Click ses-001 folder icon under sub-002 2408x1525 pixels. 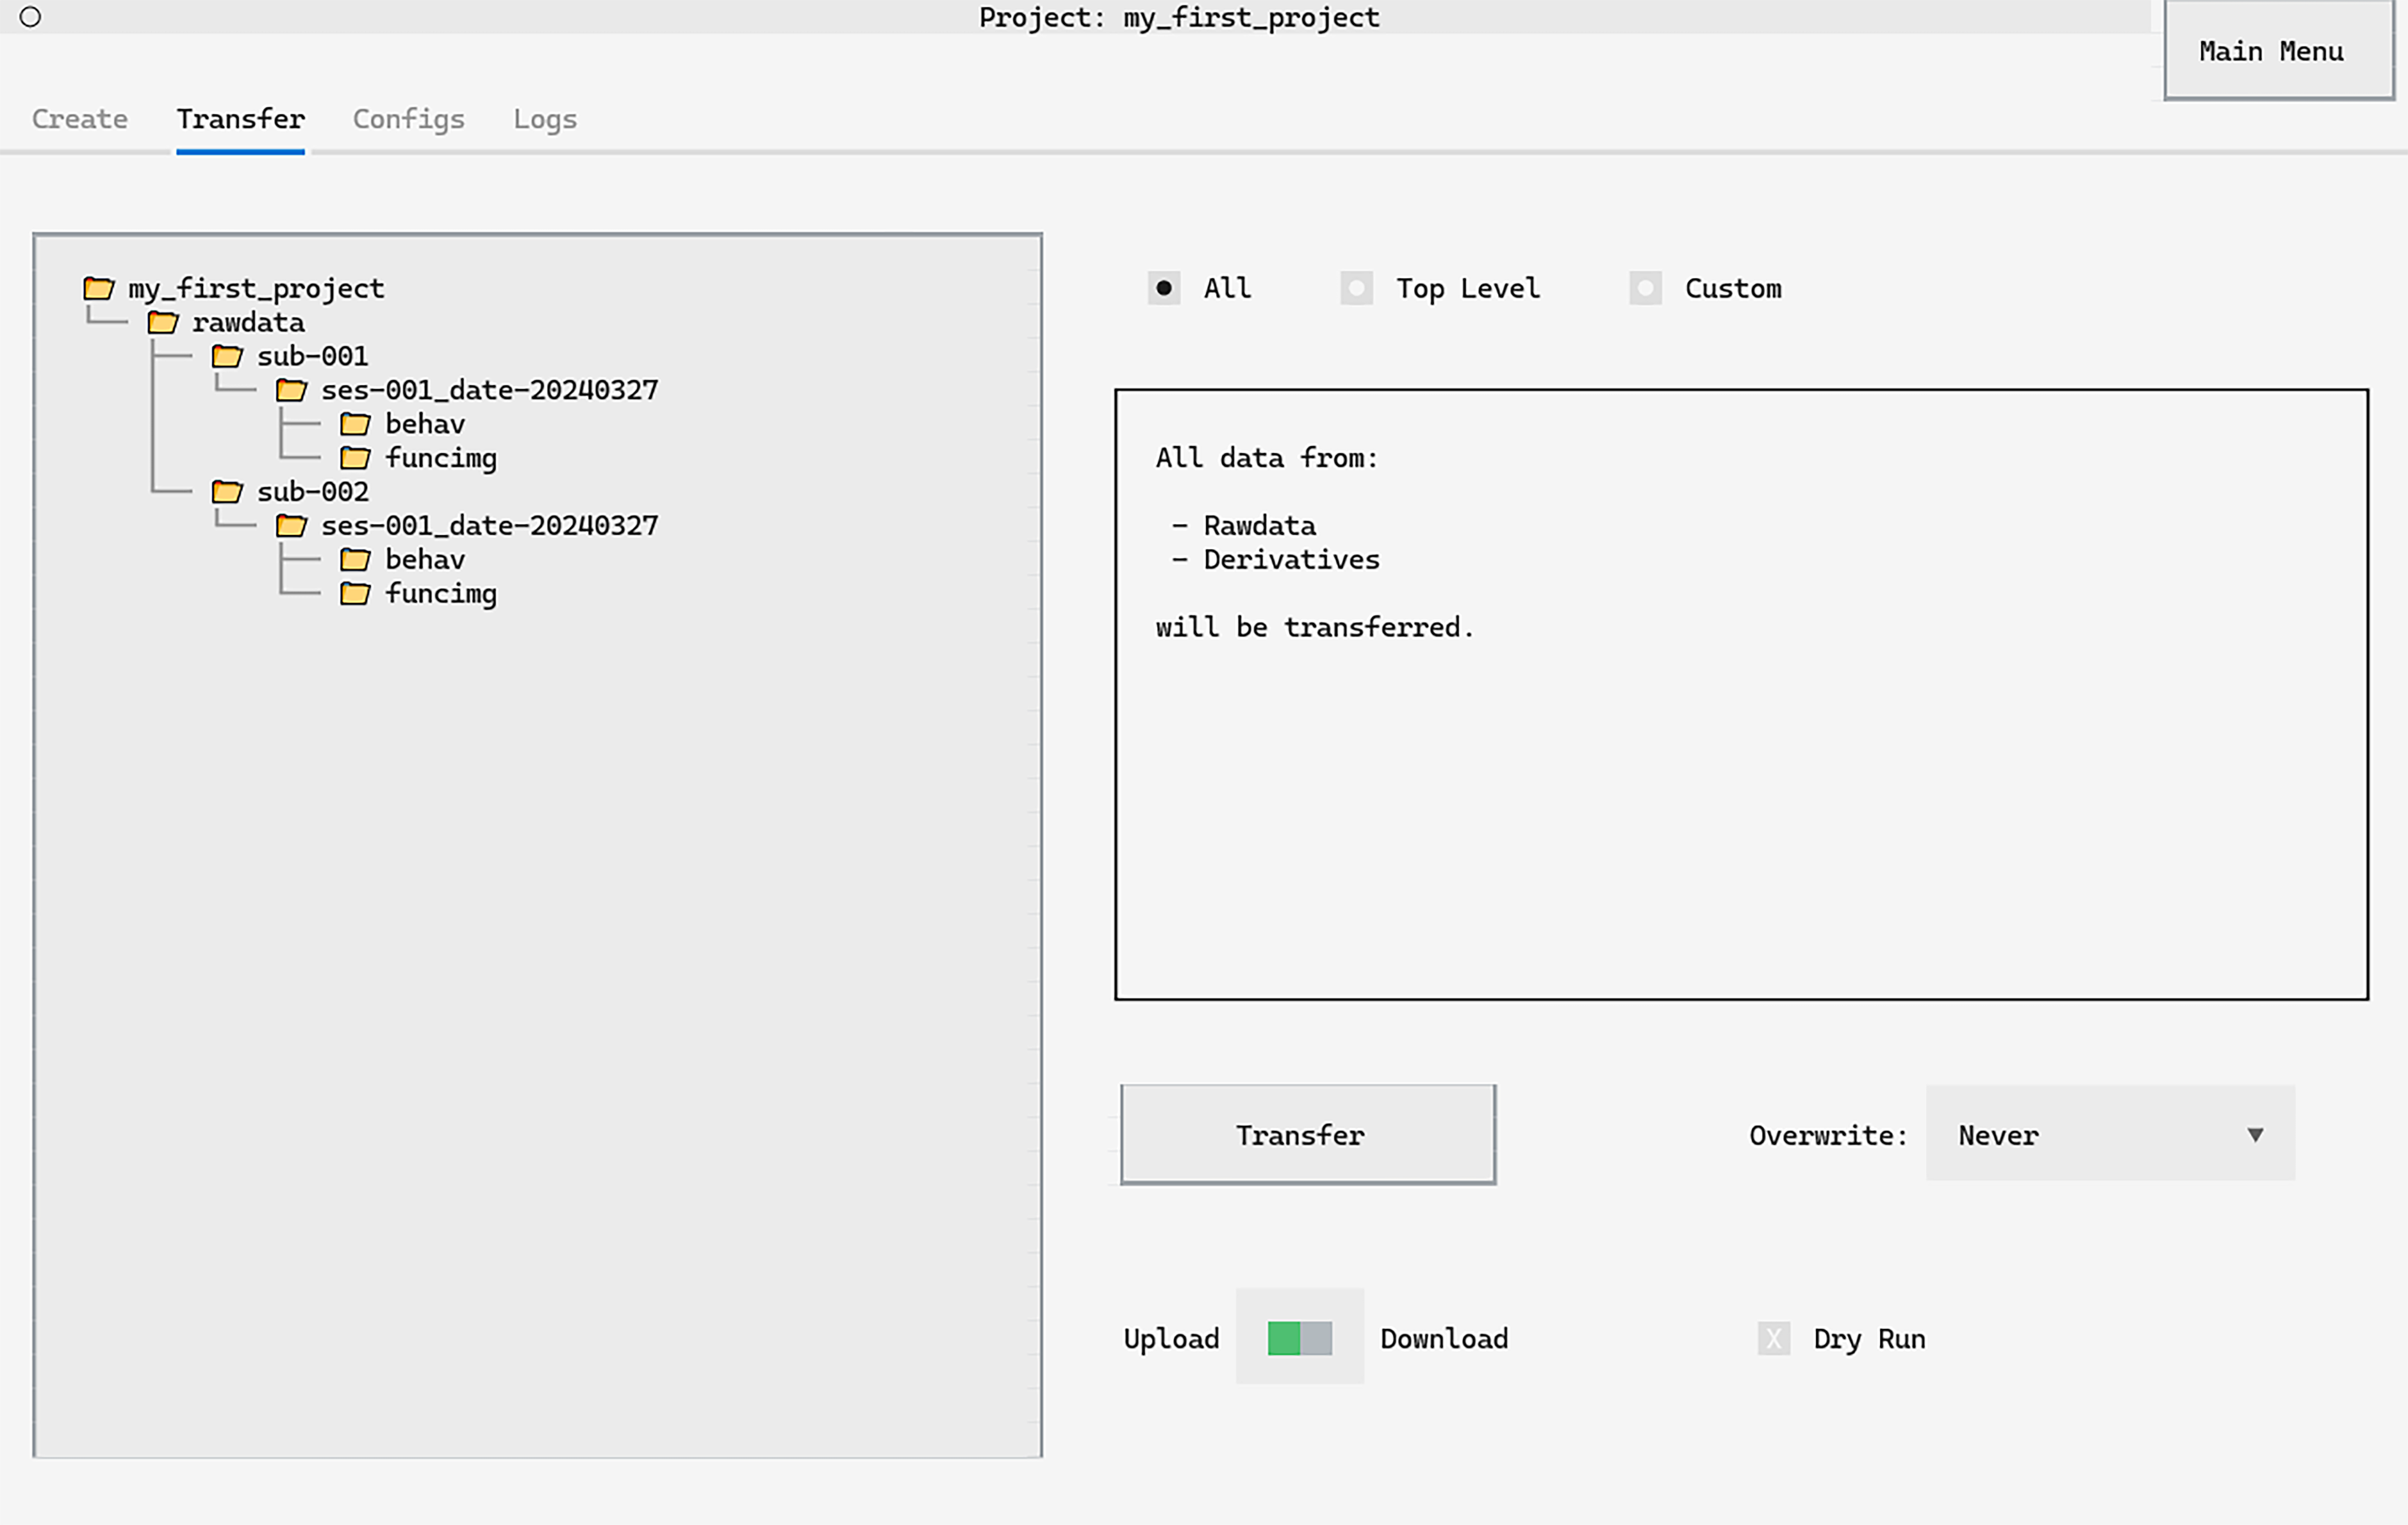(x=291, y=526)
